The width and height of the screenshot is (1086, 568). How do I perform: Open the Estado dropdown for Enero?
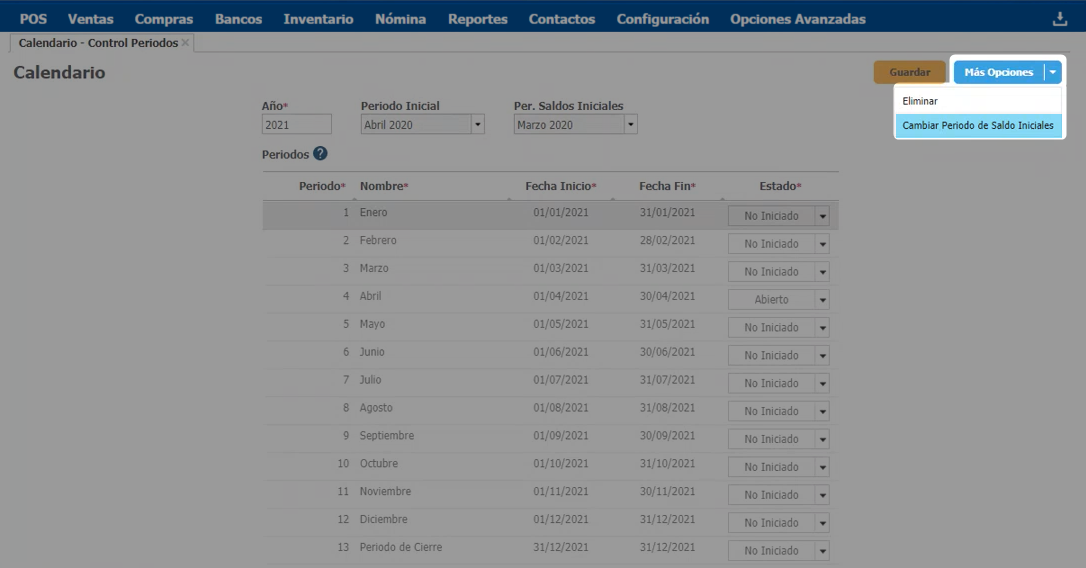[x=822, y=216]
